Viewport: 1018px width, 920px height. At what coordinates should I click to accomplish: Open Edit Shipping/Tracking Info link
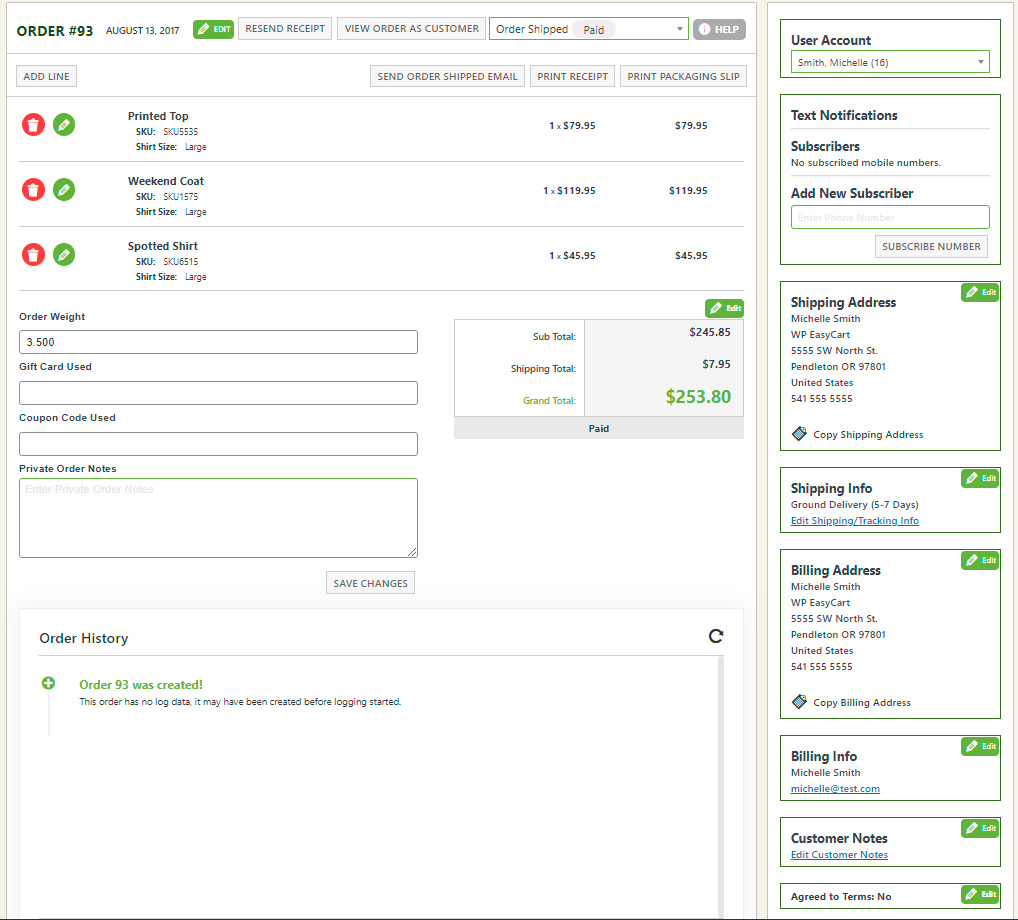pos(854,521)
